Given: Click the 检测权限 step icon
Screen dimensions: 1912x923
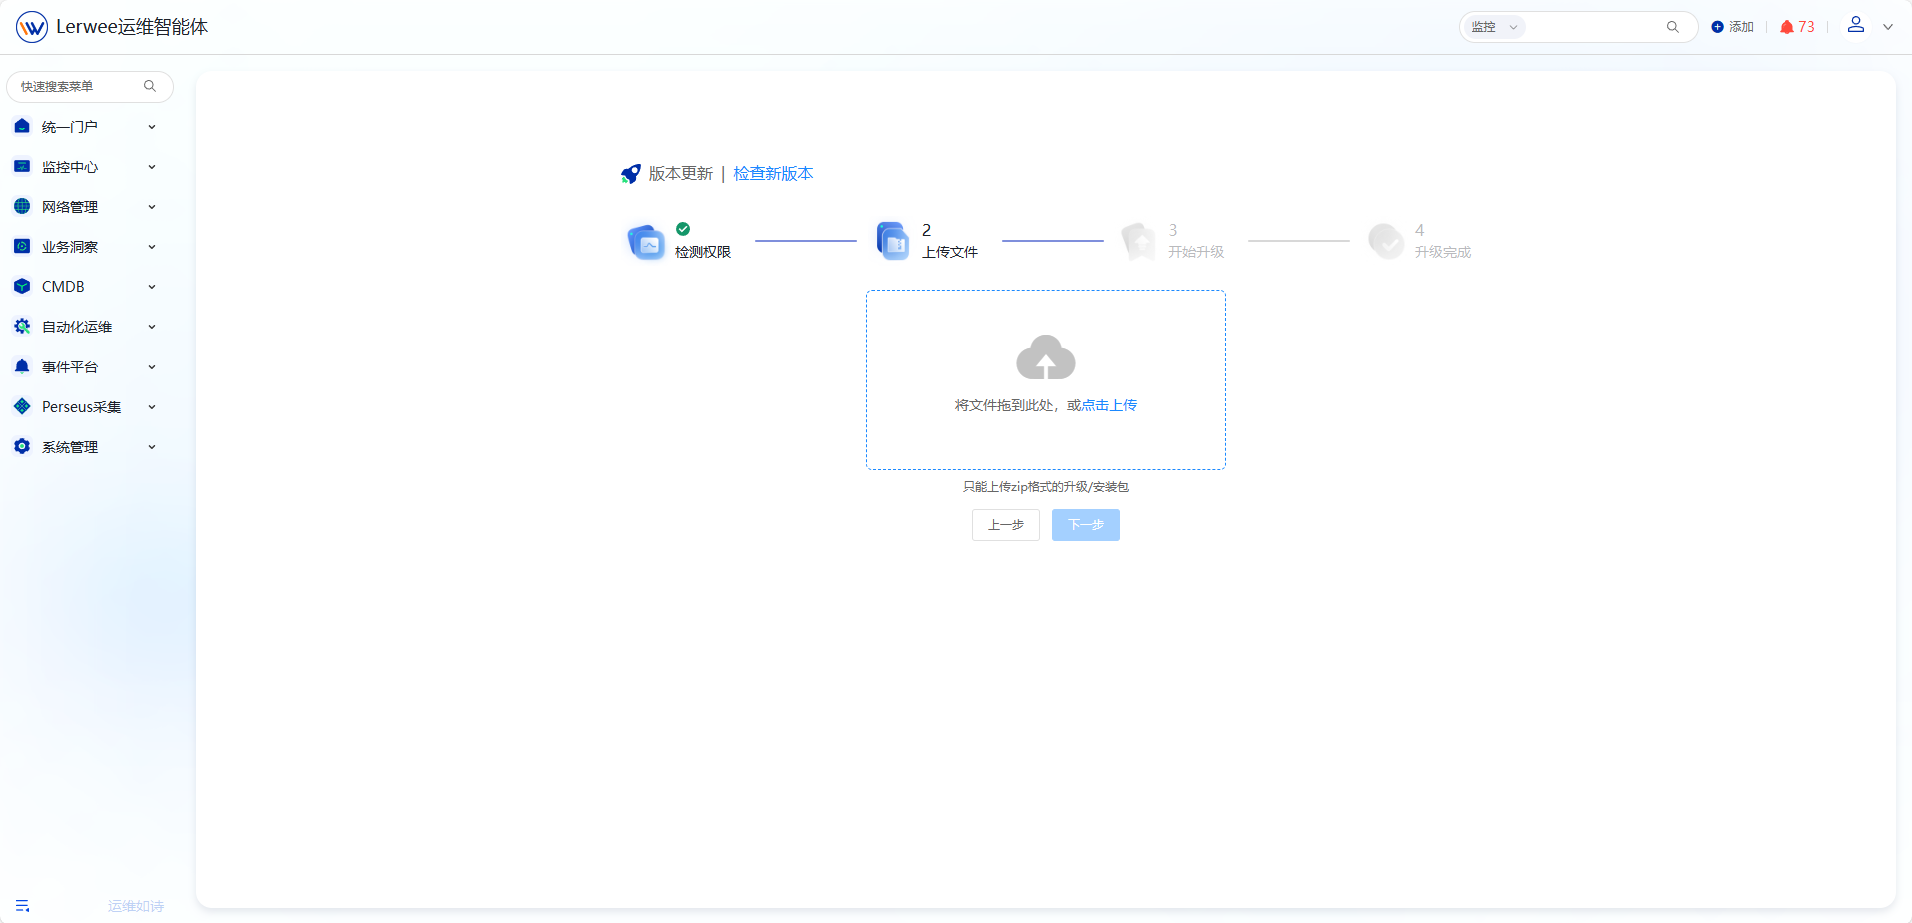Looking at the screenshot, I should pos(646,241).
